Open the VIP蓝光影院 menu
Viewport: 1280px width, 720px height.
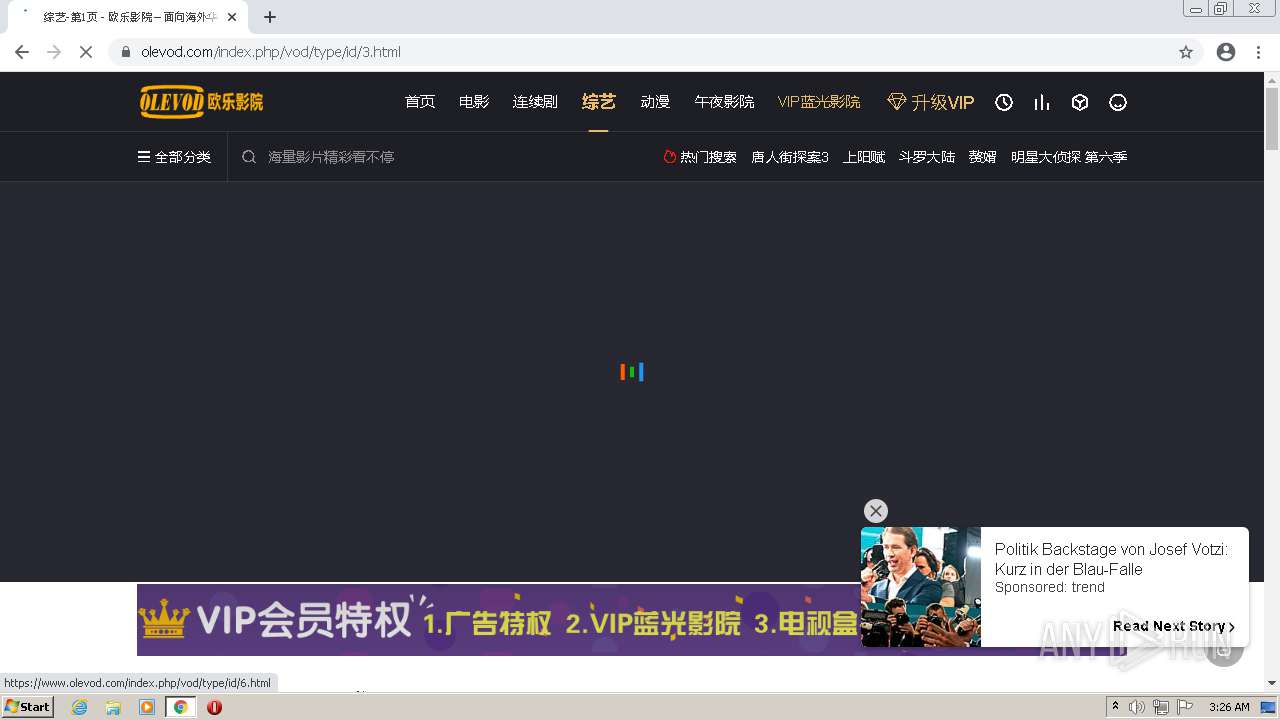pyautogui.click(x=819, y=102)
